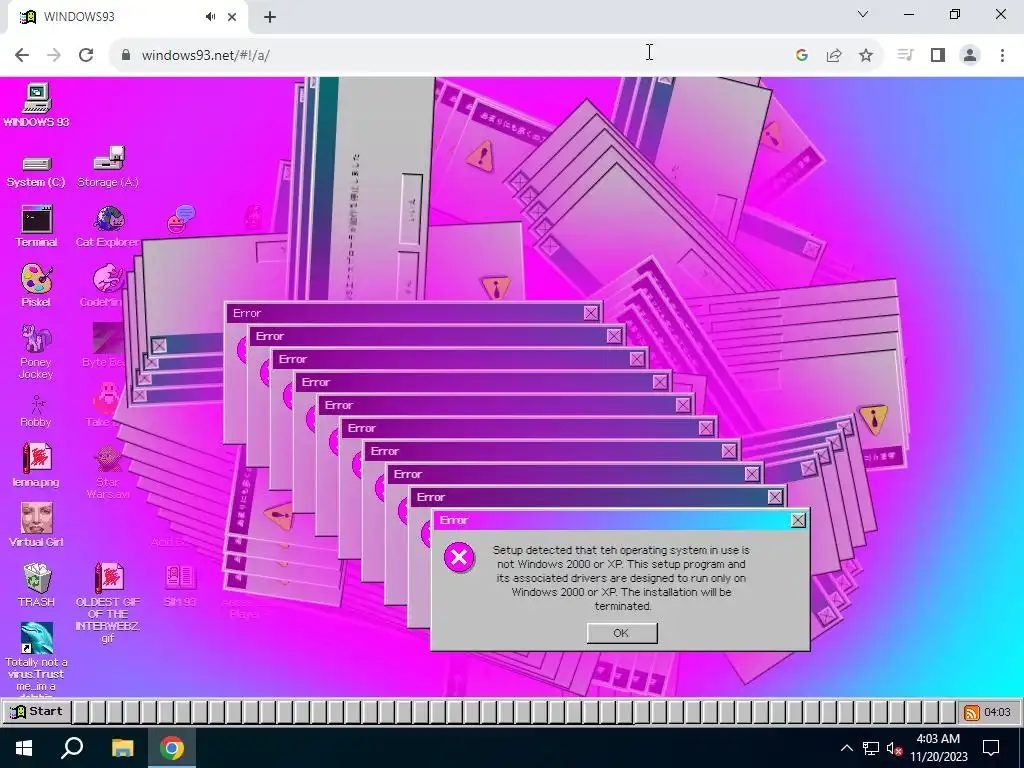Launch the SIM 93 icon
The width and height of the screenshot is (1024, 768).
pyautogui.click(x=180, y=584)
